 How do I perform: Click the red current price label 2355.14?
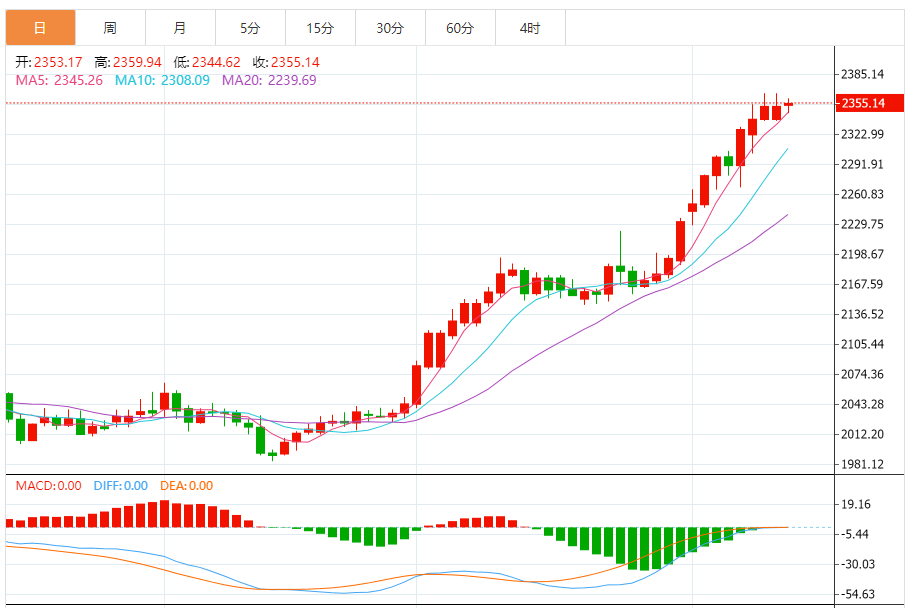pyautogui.click(x=870, y=103)
